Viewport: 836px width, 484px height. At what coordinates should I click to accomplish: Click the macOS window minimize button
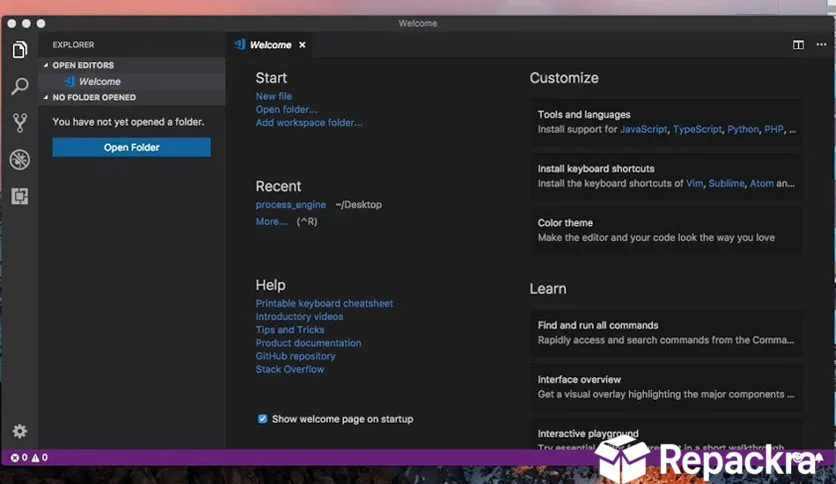(26, 23)
